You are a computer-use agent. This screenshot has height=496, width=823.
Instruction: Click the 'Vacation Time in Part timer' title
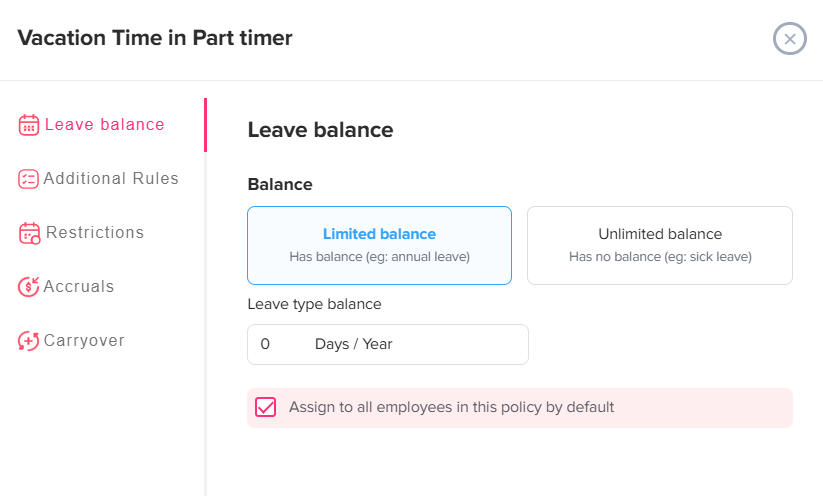coord(155,38)
